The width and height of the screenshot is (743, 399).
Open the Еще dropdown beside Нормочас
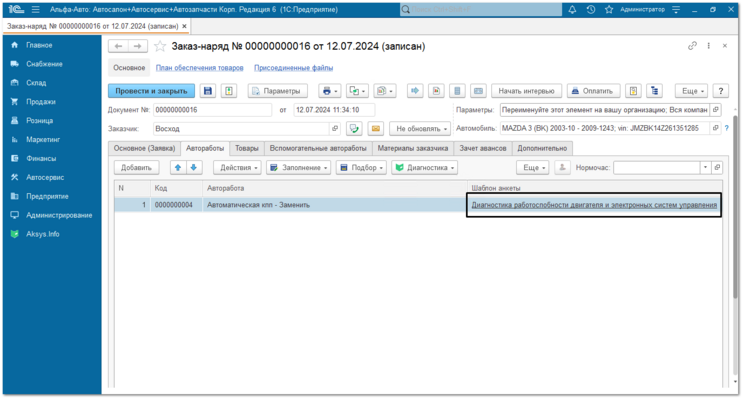click(x=533, y=167)
